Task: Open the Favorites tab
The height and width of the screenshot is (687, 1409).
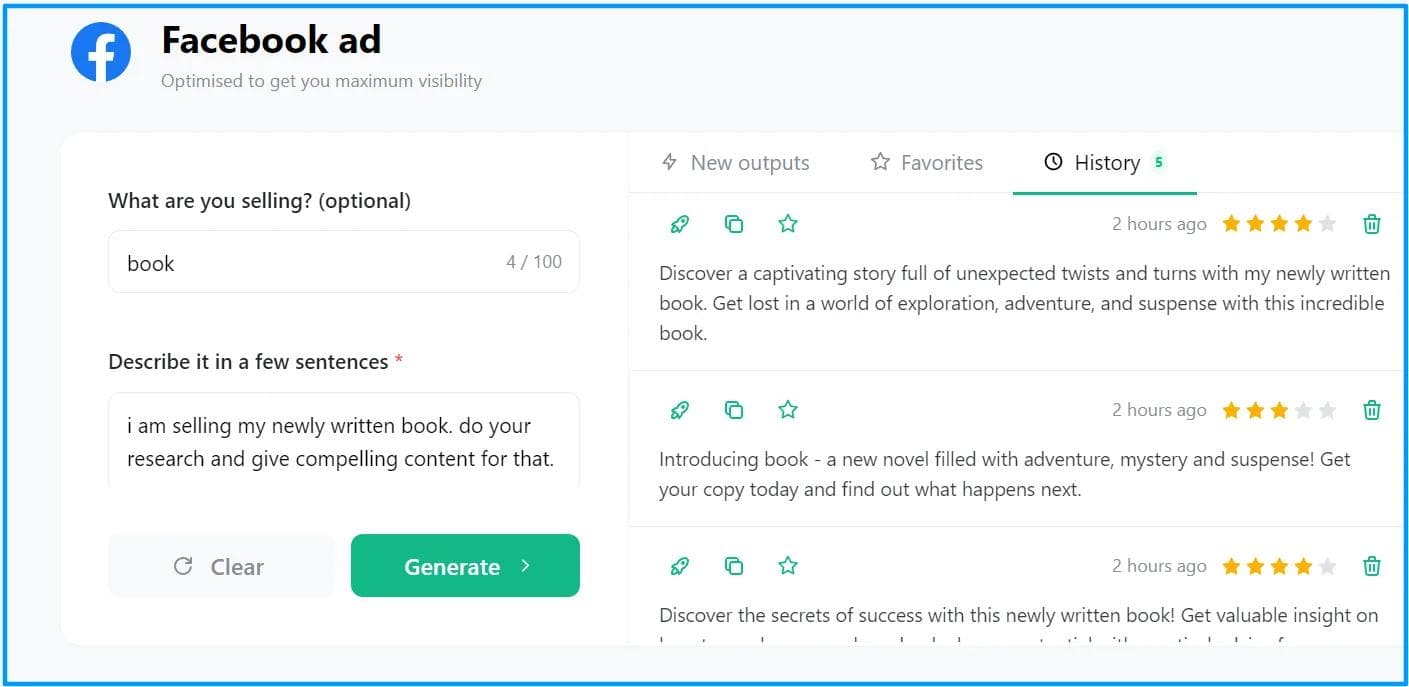Action: (927, 163)
